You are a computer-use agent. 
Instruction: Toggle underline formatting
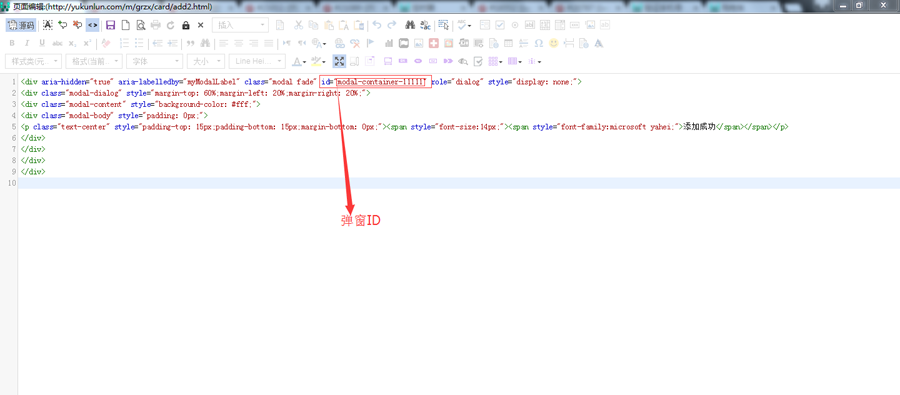pyautogui.click(x=42, y=43)
